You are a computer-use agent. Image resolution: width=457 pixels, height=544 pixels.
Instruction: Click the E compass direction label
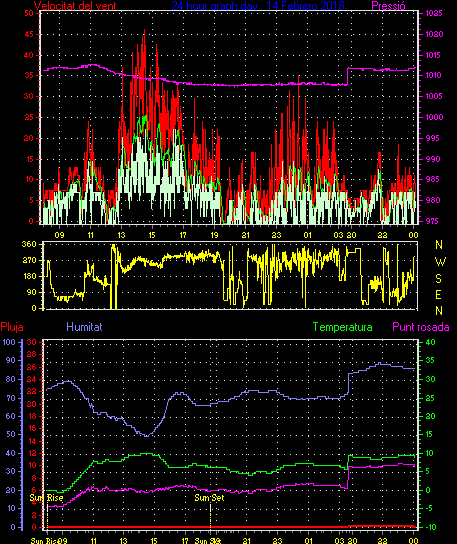click(x=439, y=295)
